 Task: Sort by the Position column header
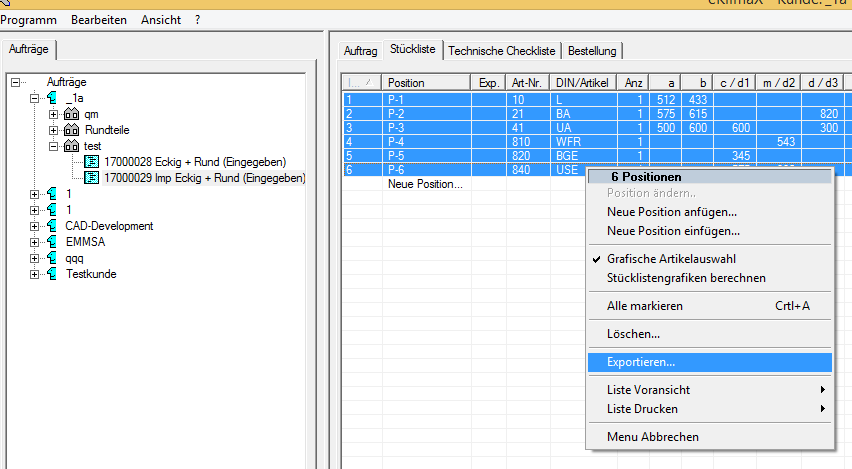(426, 83)
